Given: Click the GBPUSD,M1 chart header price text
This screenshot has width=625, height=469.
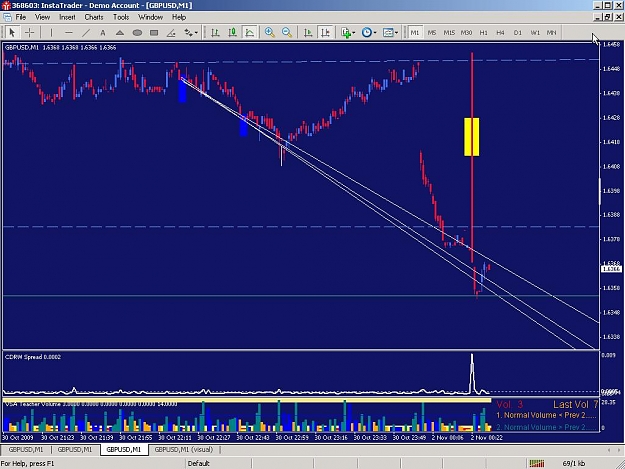Looking at the screenshot, I should [61, 47].
